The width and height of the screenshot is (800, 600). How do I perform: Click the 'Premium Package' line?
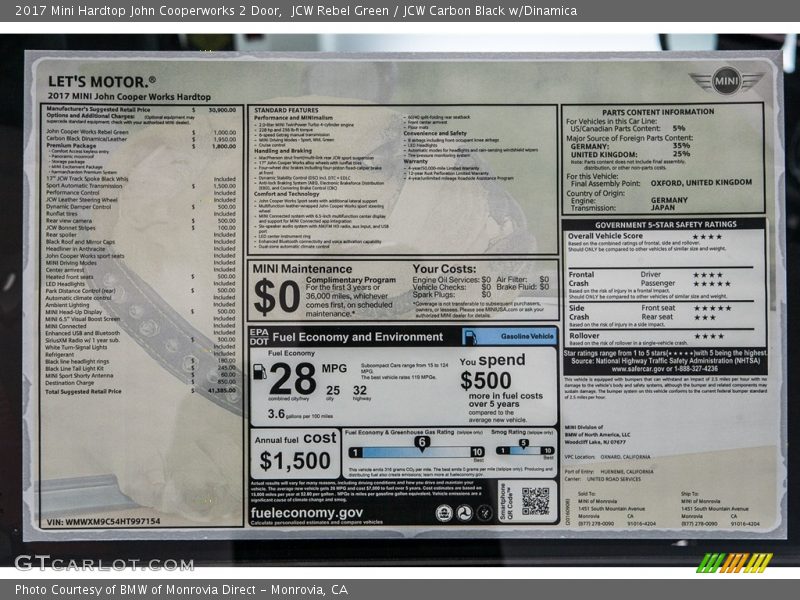tap(141, 146)
